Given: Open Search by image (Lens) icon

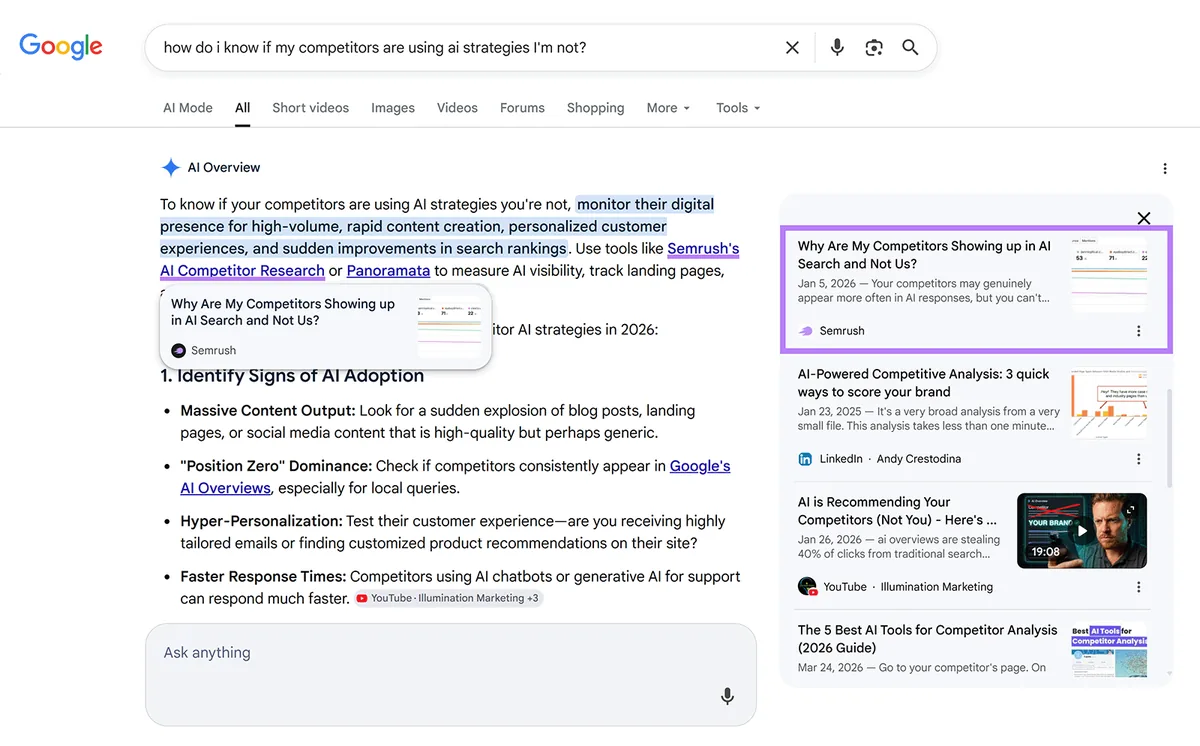Looking at the screenshot, I should tap(874, 47).
